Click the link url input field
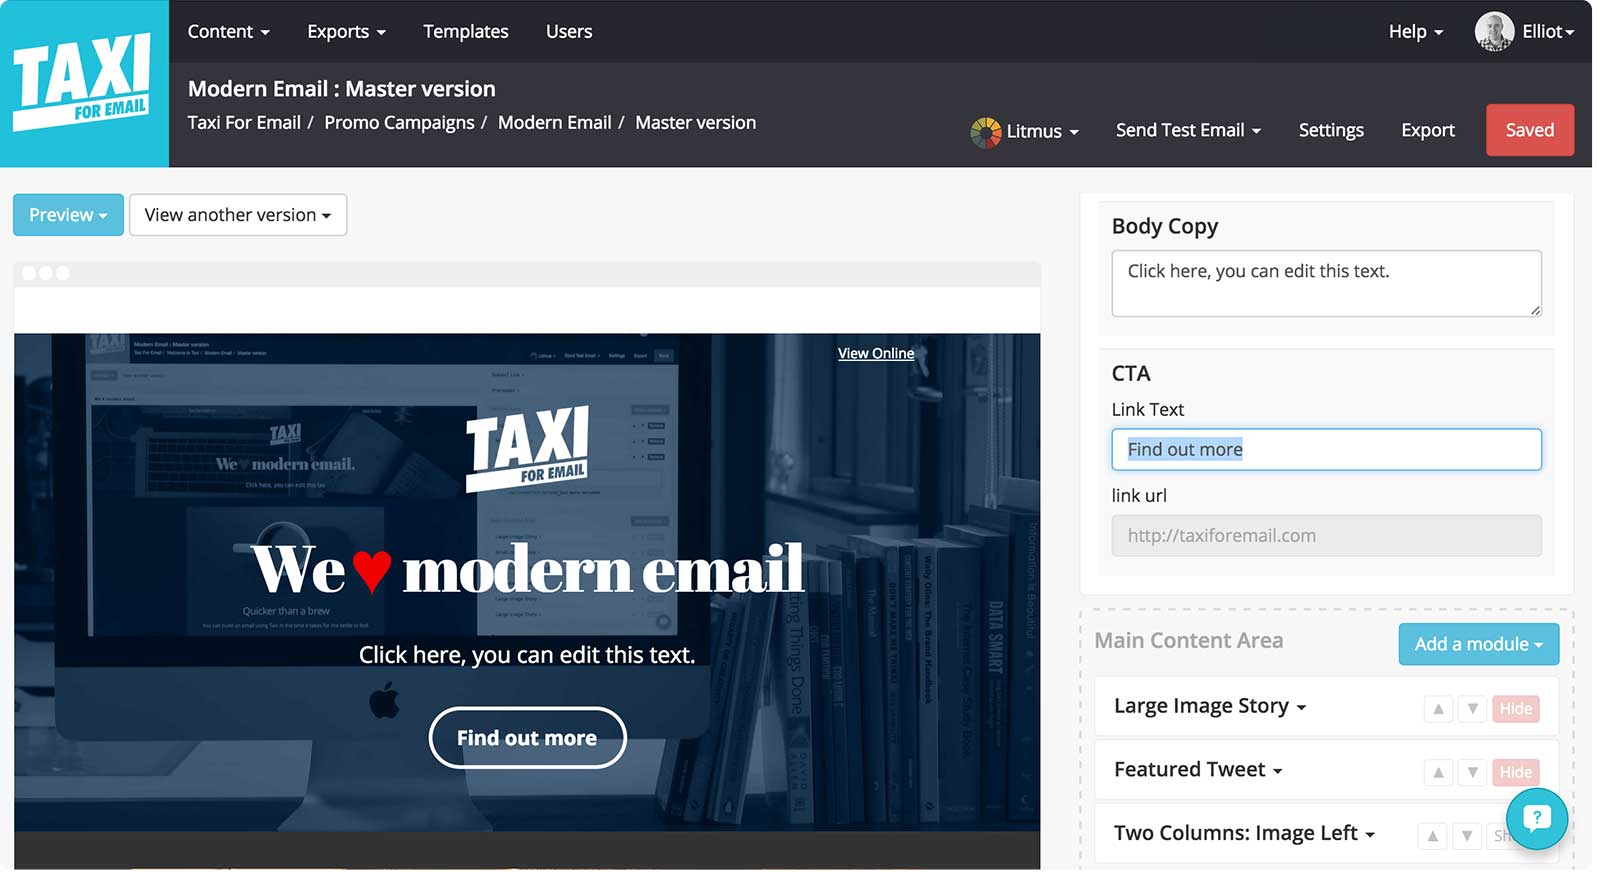This screenshot has width=1600, height=872. click(x=1326, y=536)
